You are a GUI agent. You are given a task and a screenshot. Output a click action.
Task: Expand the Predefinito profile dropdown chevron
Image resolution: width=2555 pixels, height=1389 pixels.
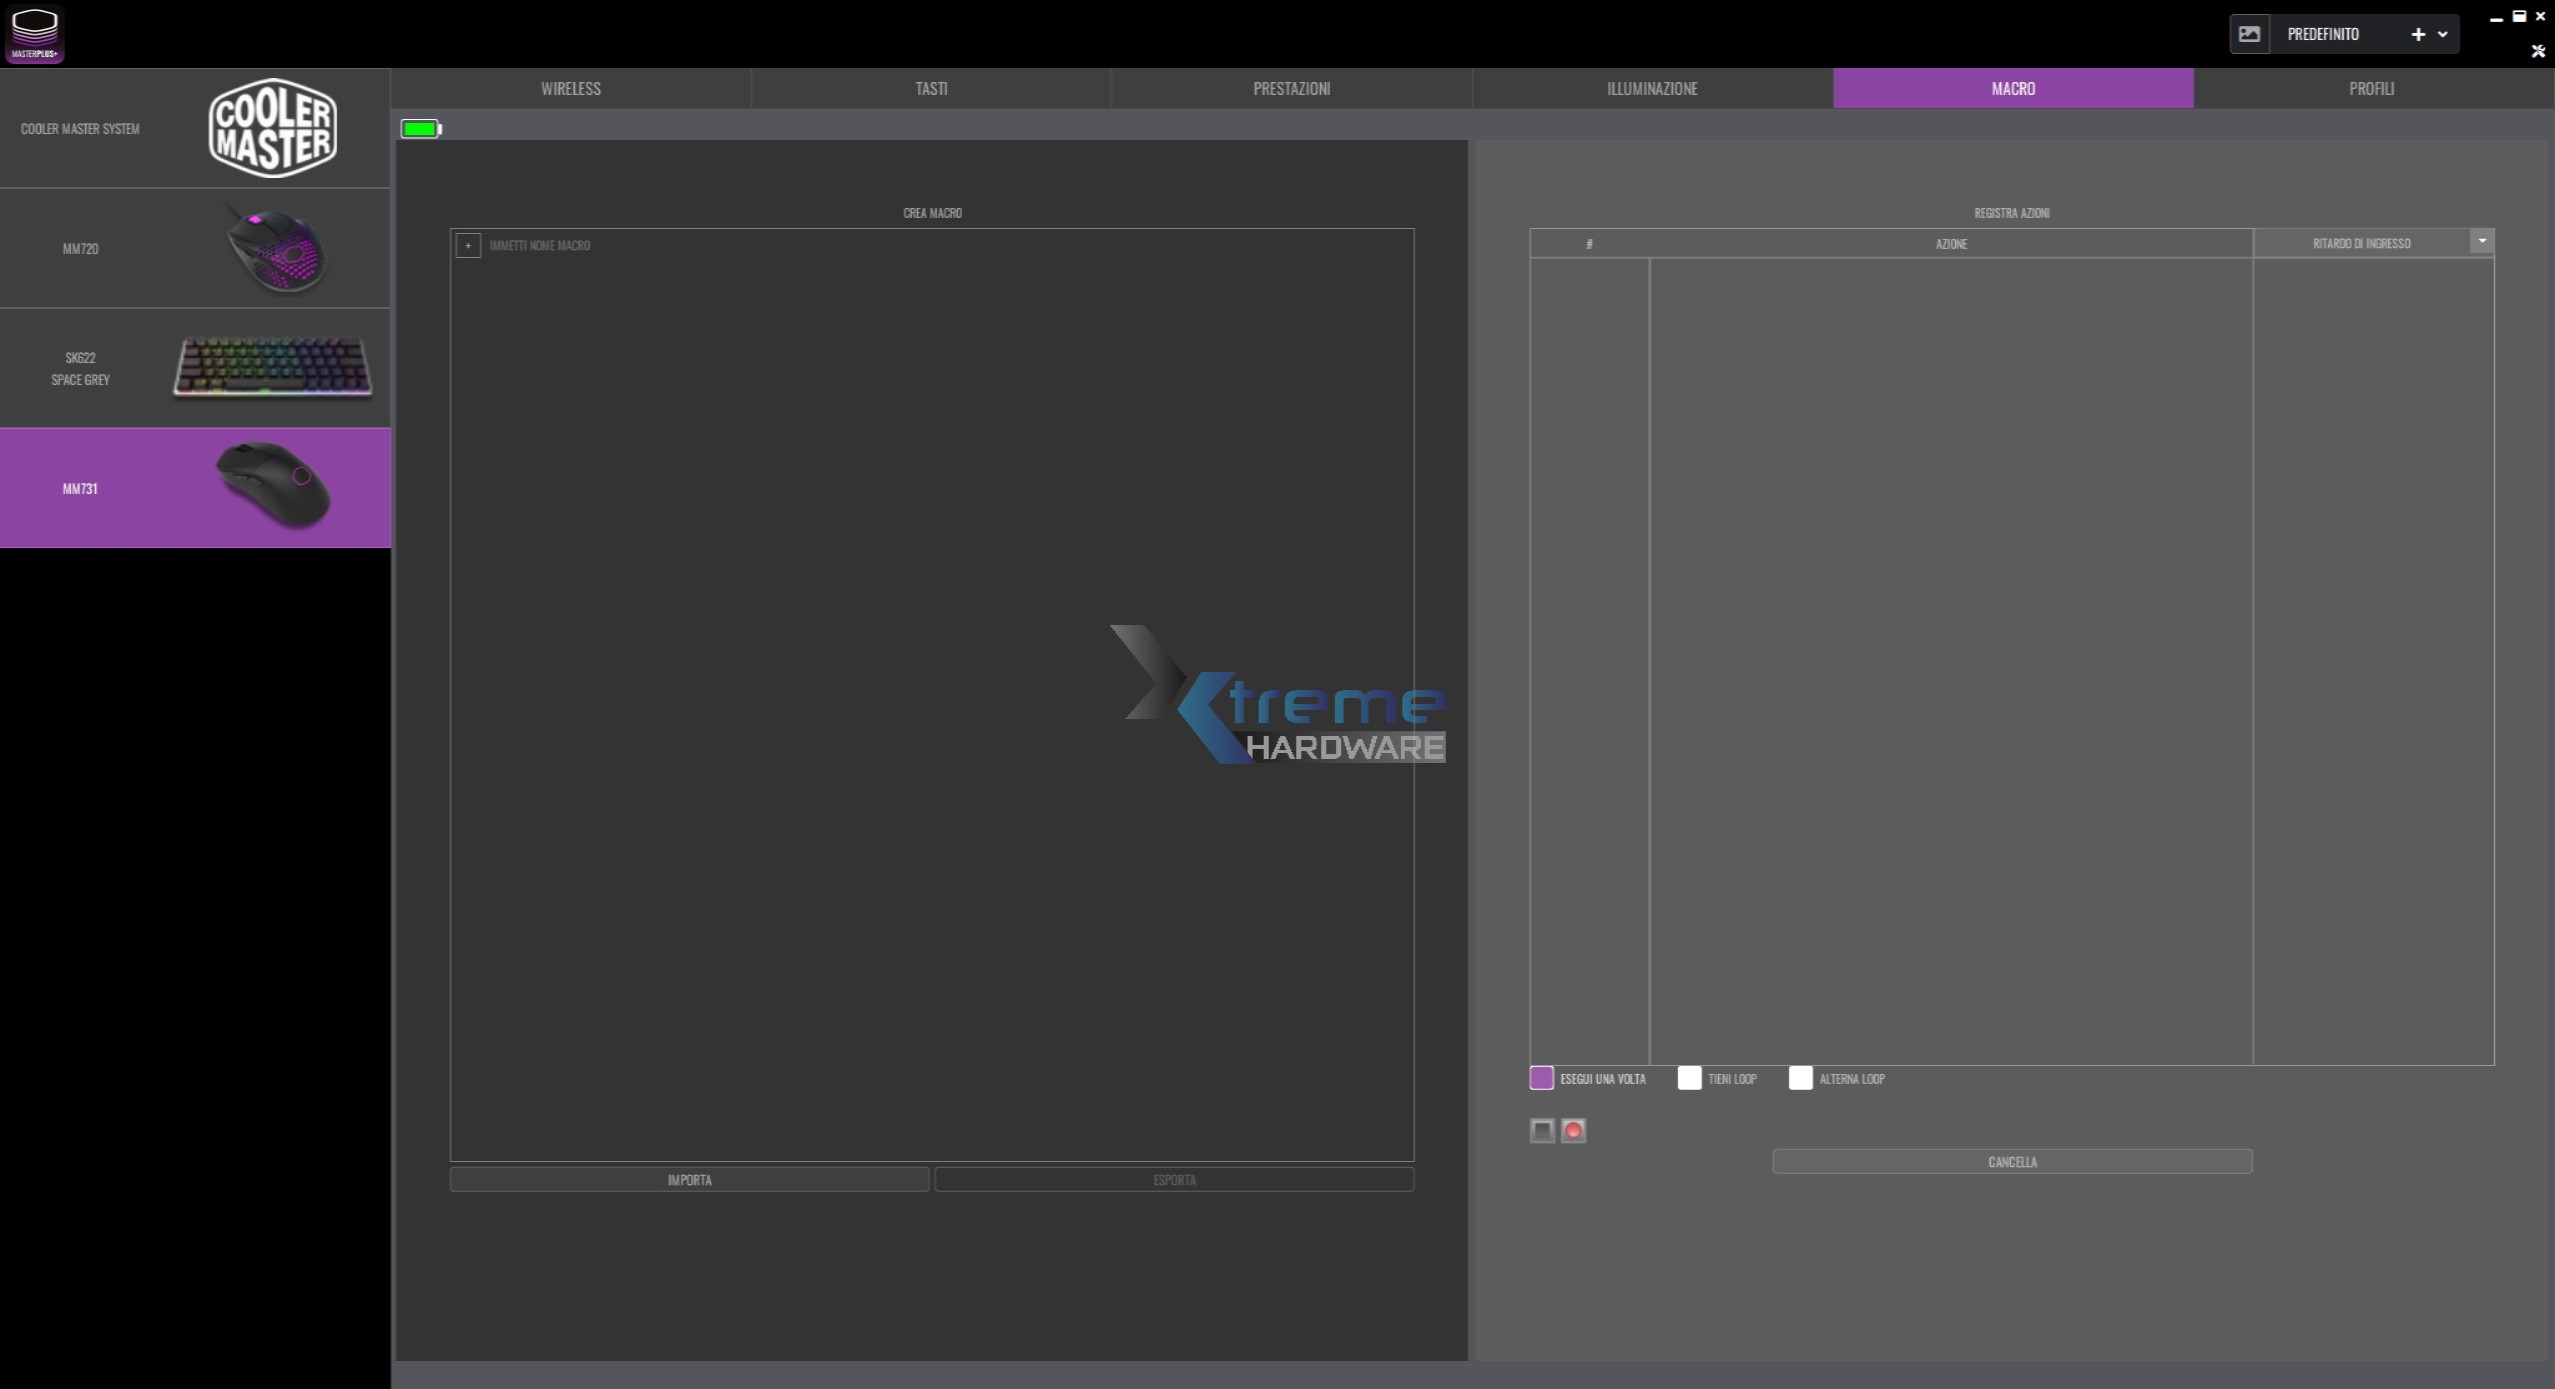coord(2442,34)
